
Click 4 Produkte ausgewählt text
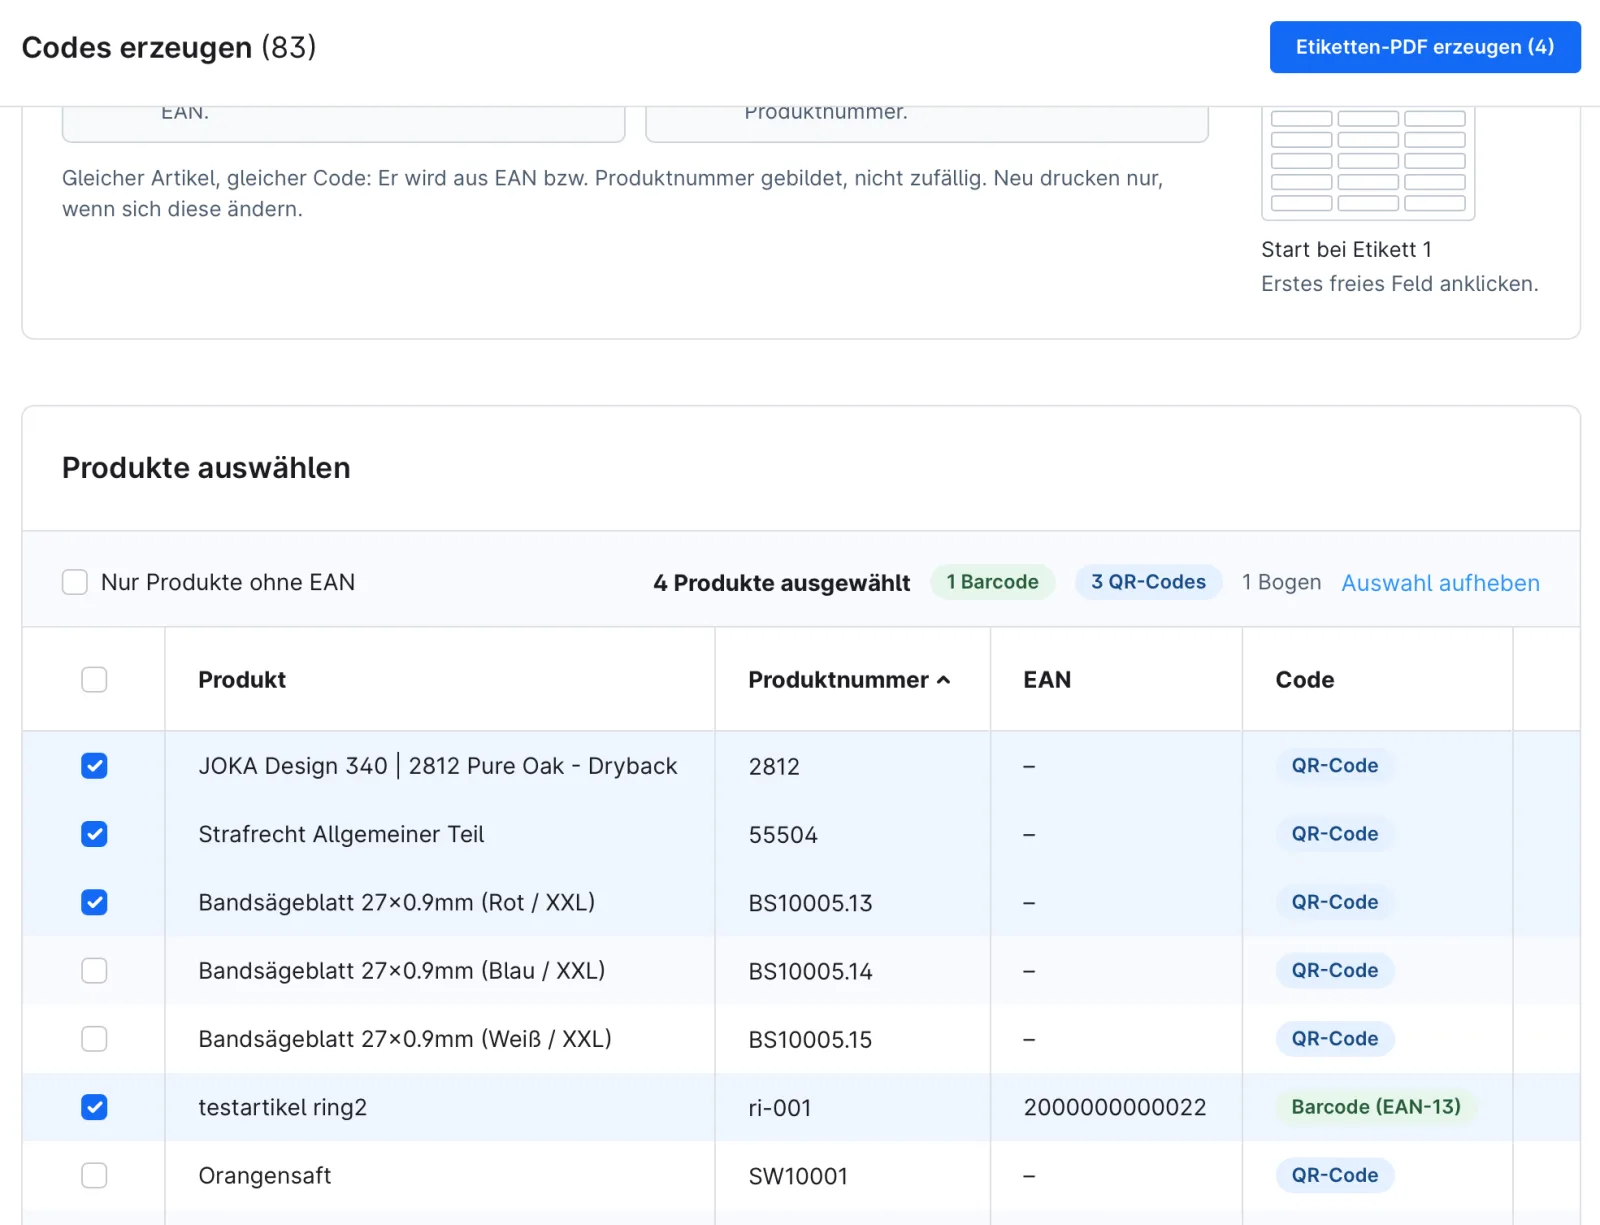[x=781, y=583]
